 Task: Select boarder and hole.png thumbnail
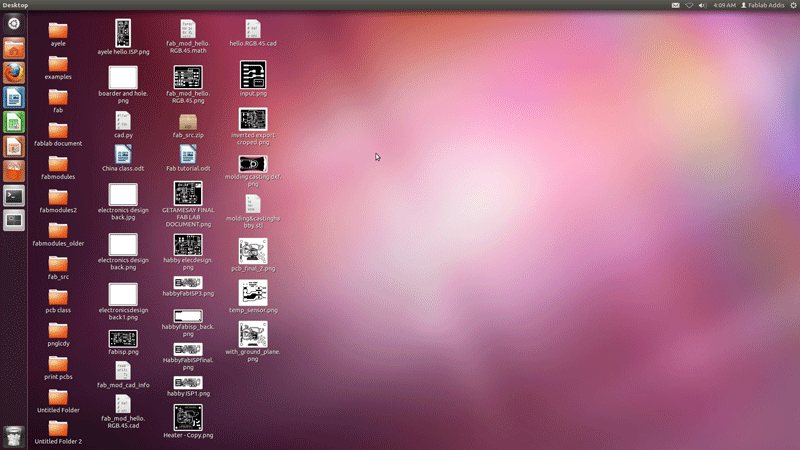123,78
